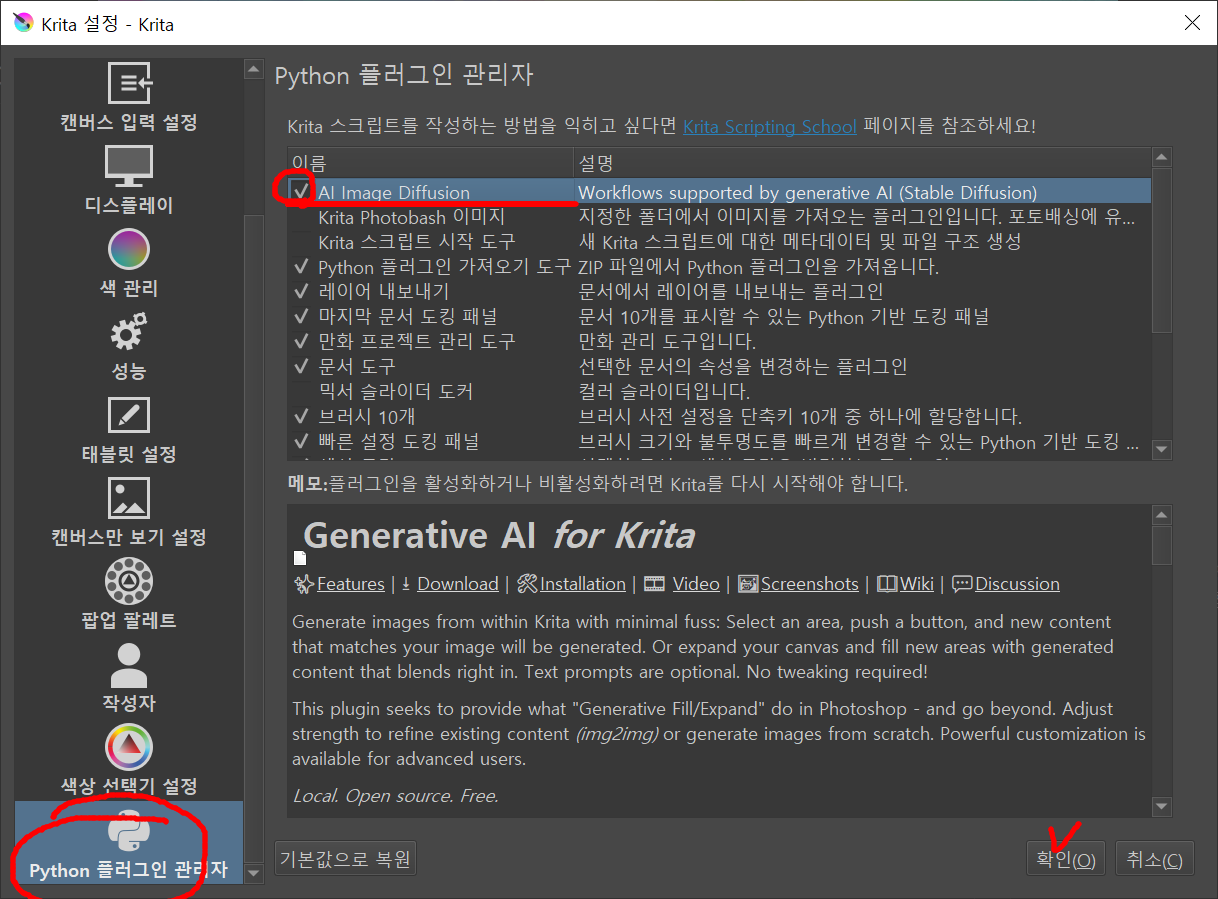
Task: Click plugin list scroll down arrow
Action: [1161, 450]
